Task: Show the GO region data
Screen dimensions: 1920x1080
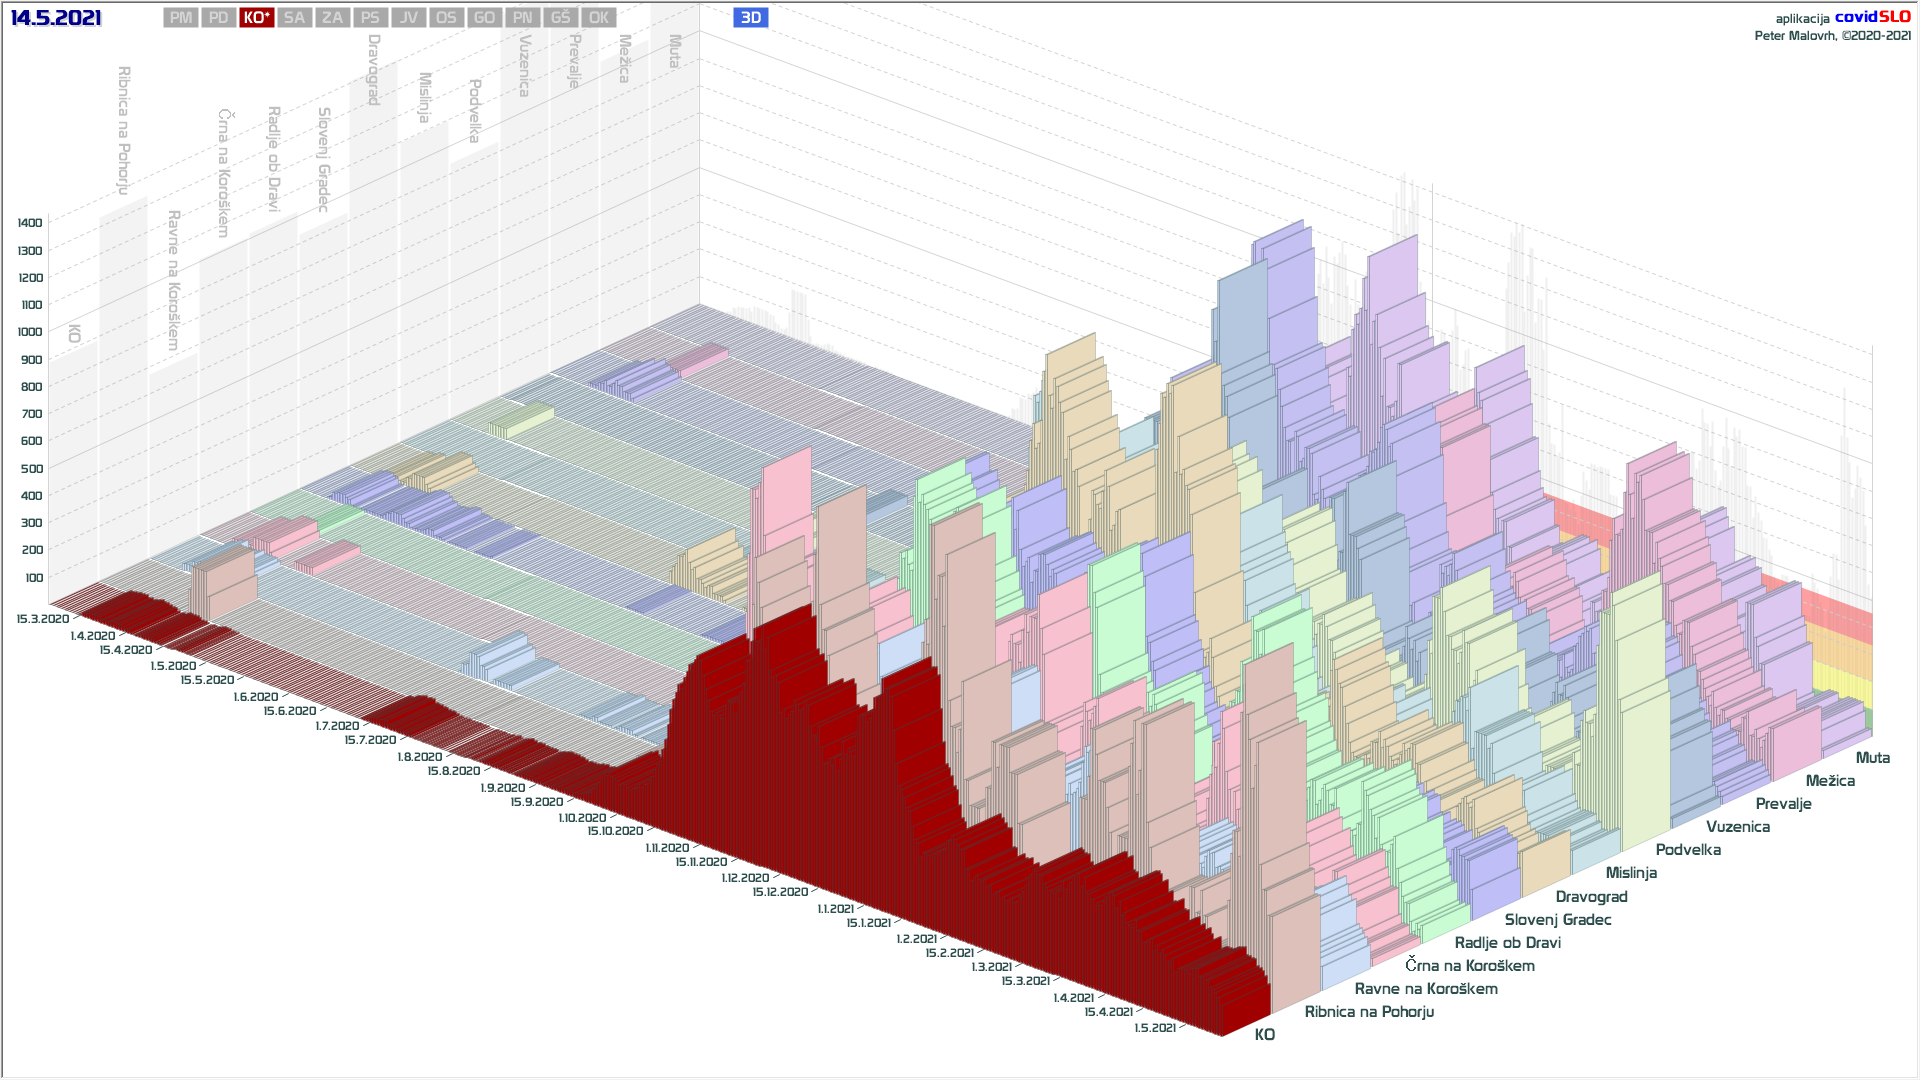Action: pyautogui.click(x=484, y=18)
